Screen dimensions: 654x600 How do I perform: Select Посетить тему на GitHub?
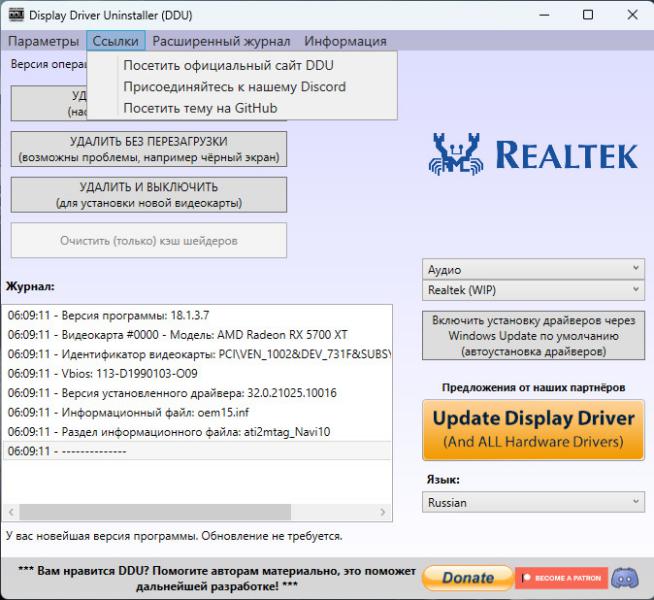click(x=200, y=107)
